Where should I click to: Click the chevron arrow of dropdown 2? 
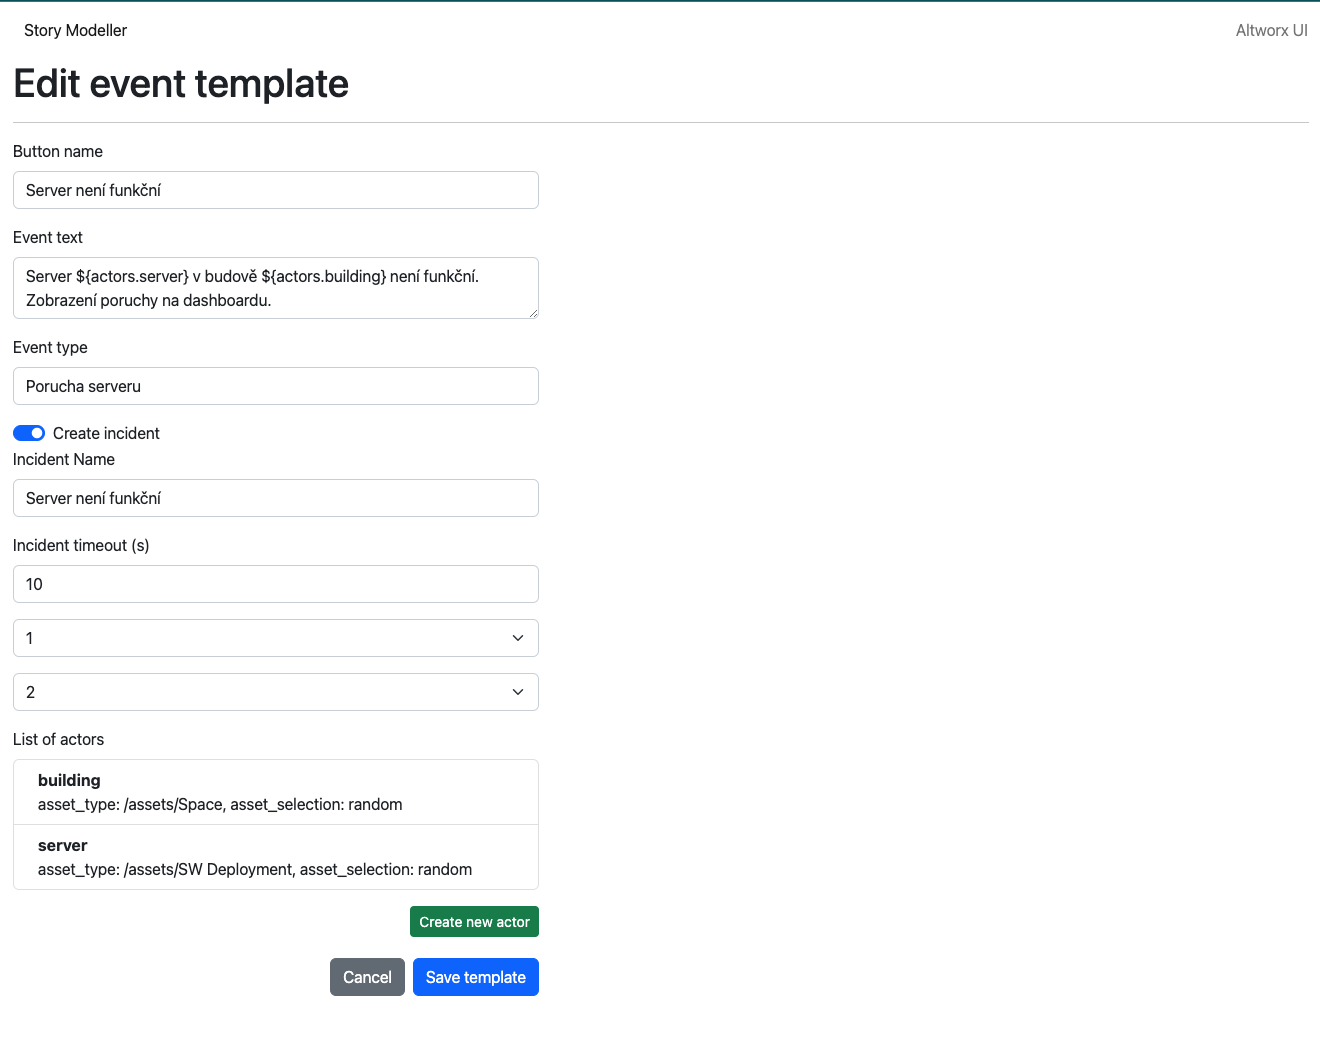pos(518,692)
